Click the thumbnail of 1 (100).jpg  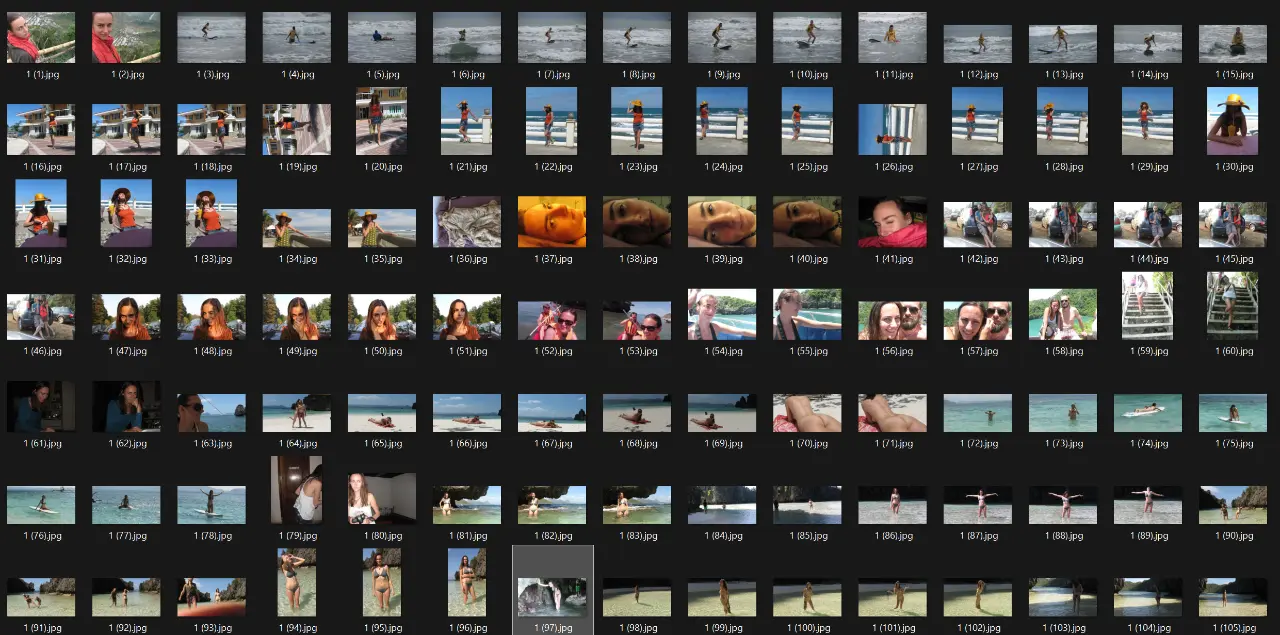coord(807,597)
